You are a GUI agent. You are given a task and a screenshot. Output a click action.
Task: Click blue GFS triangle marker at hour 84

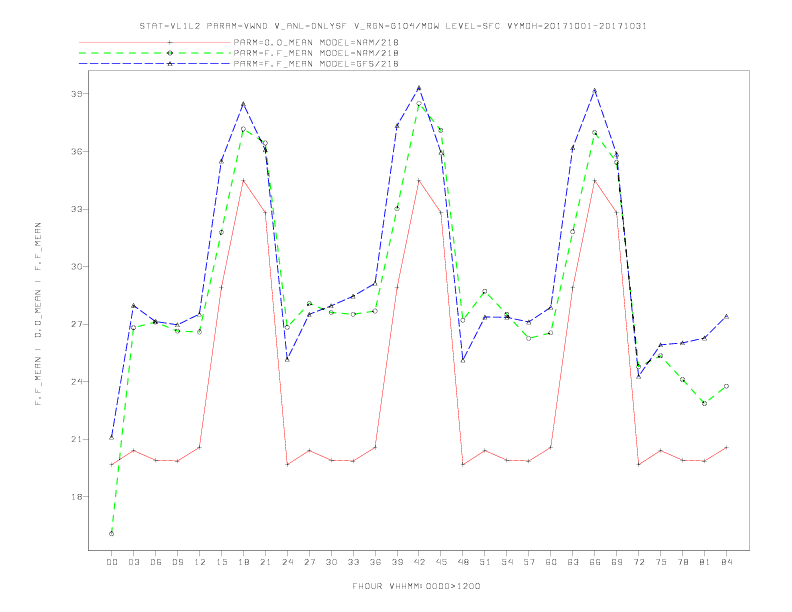pos(726,317)
